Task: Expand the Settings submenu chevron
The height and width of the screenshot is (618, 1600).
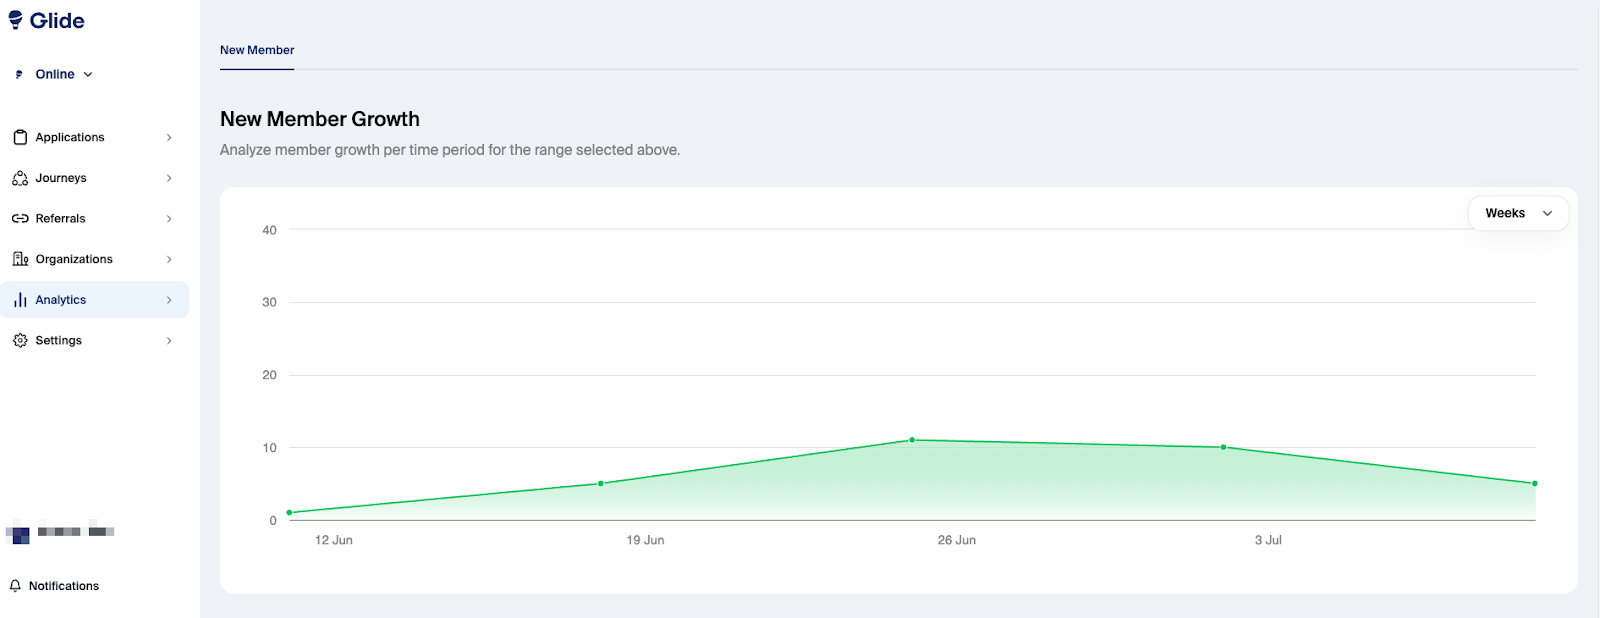Action: tap(169, 341)
